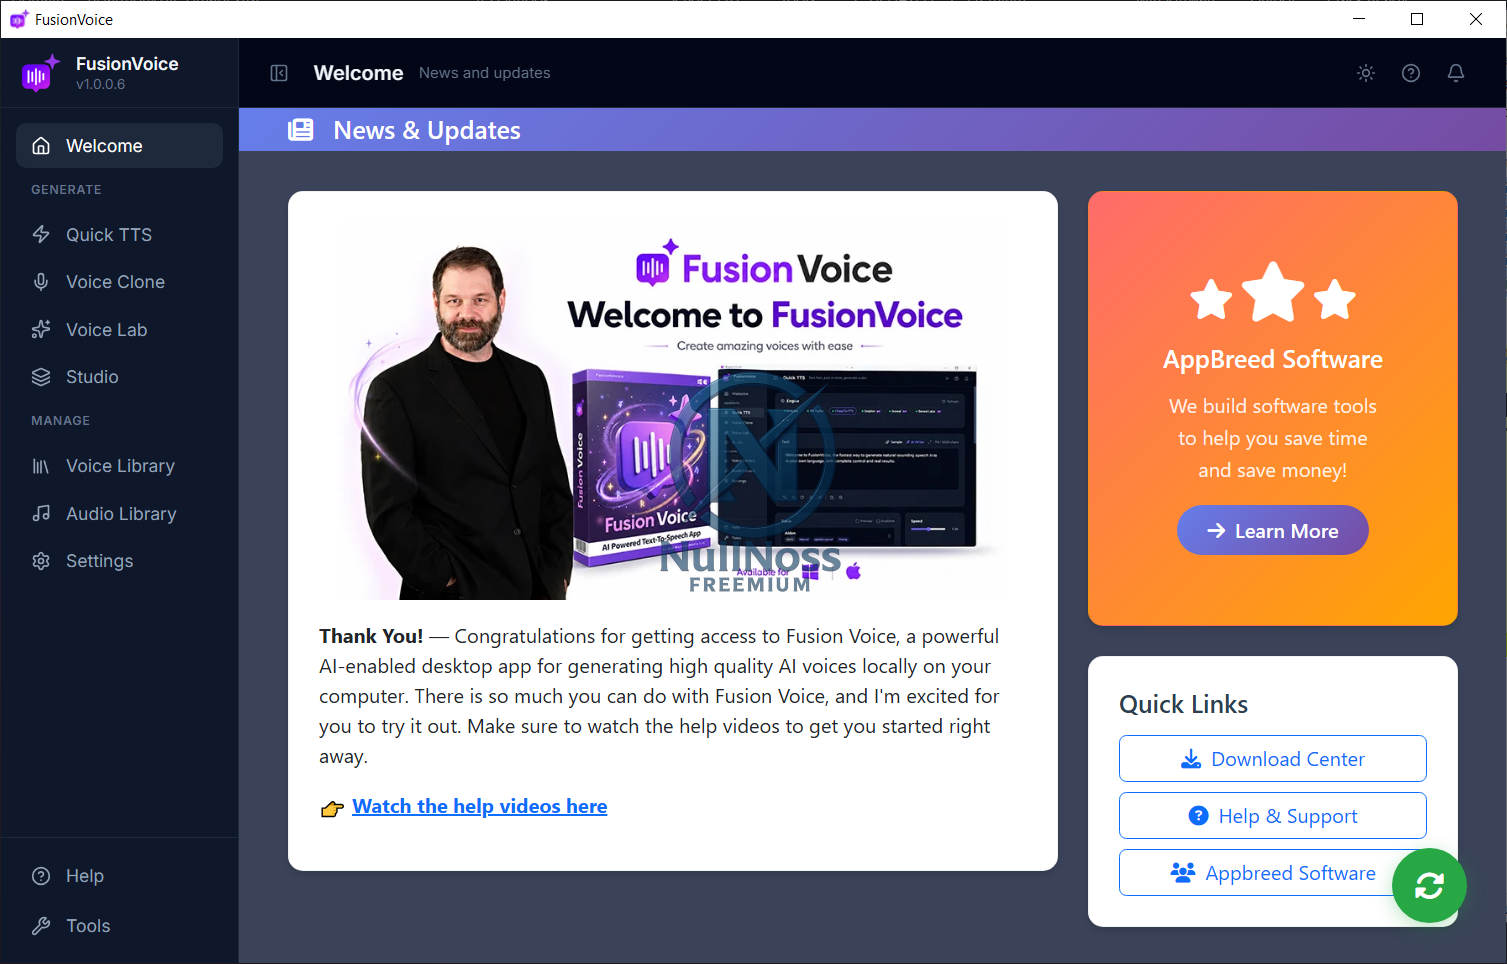Screen dimensions: 1507x964
Task: Open the Audio Library
Action: pos(119,514)
